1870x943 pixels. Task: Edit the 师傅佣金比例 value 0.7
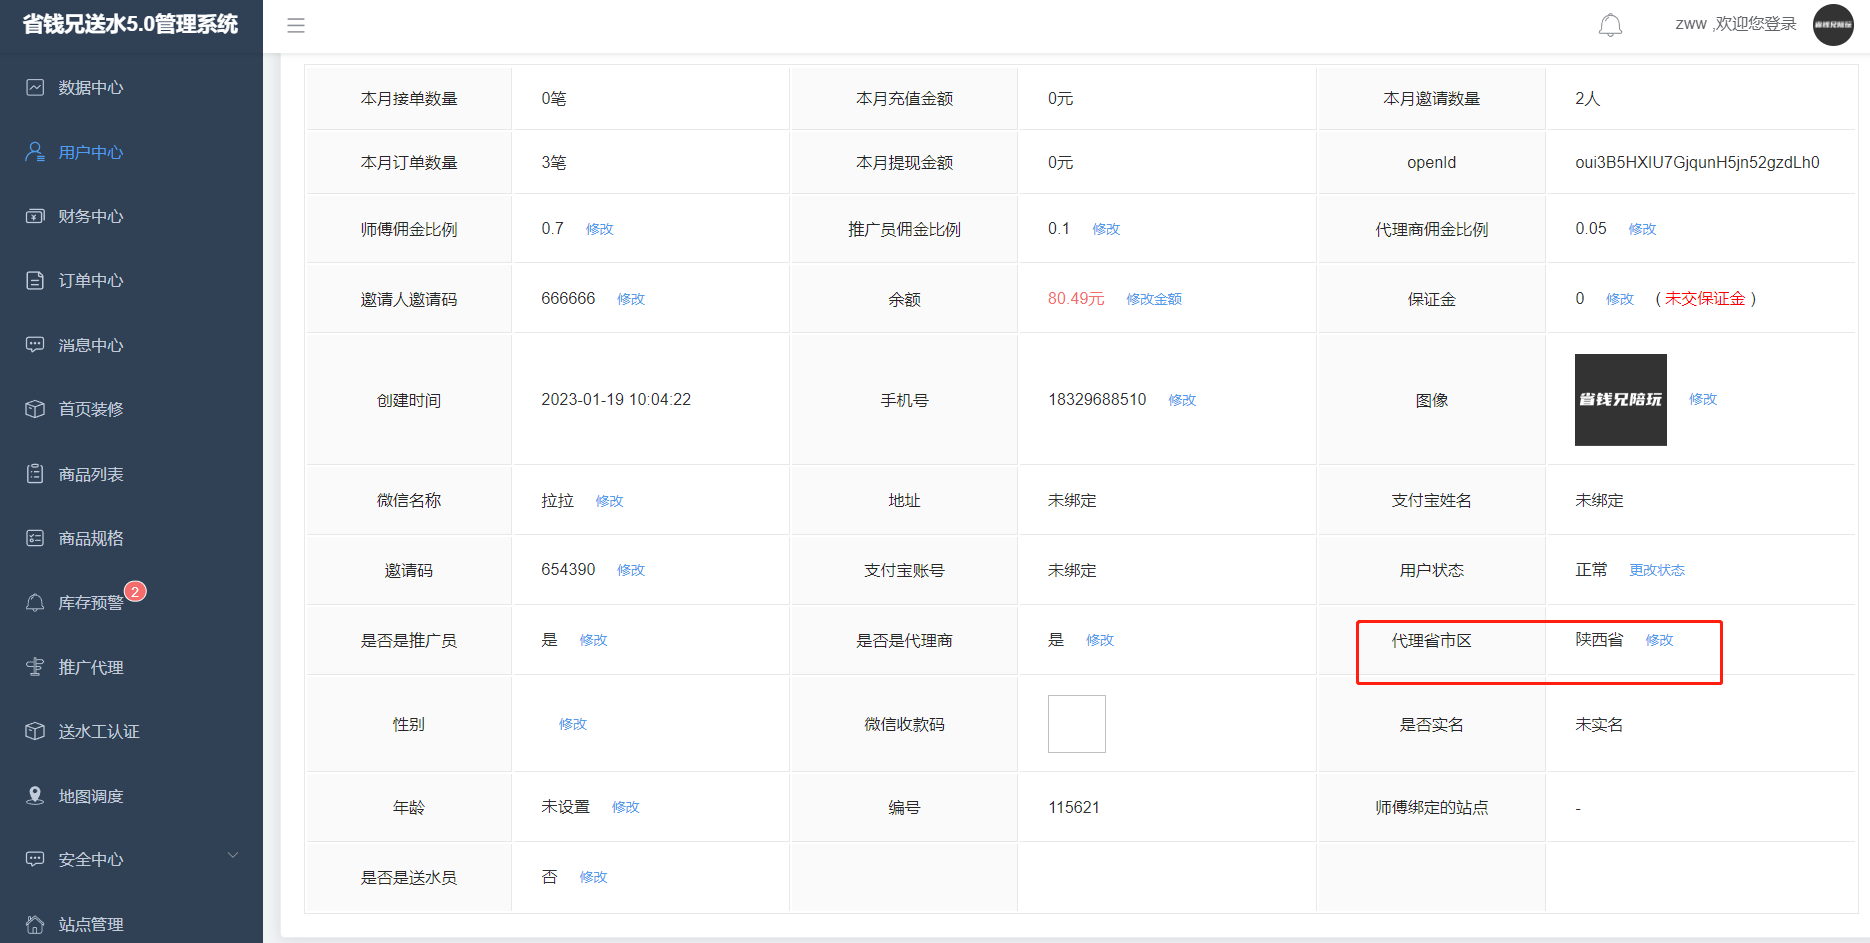click(600, 229)
